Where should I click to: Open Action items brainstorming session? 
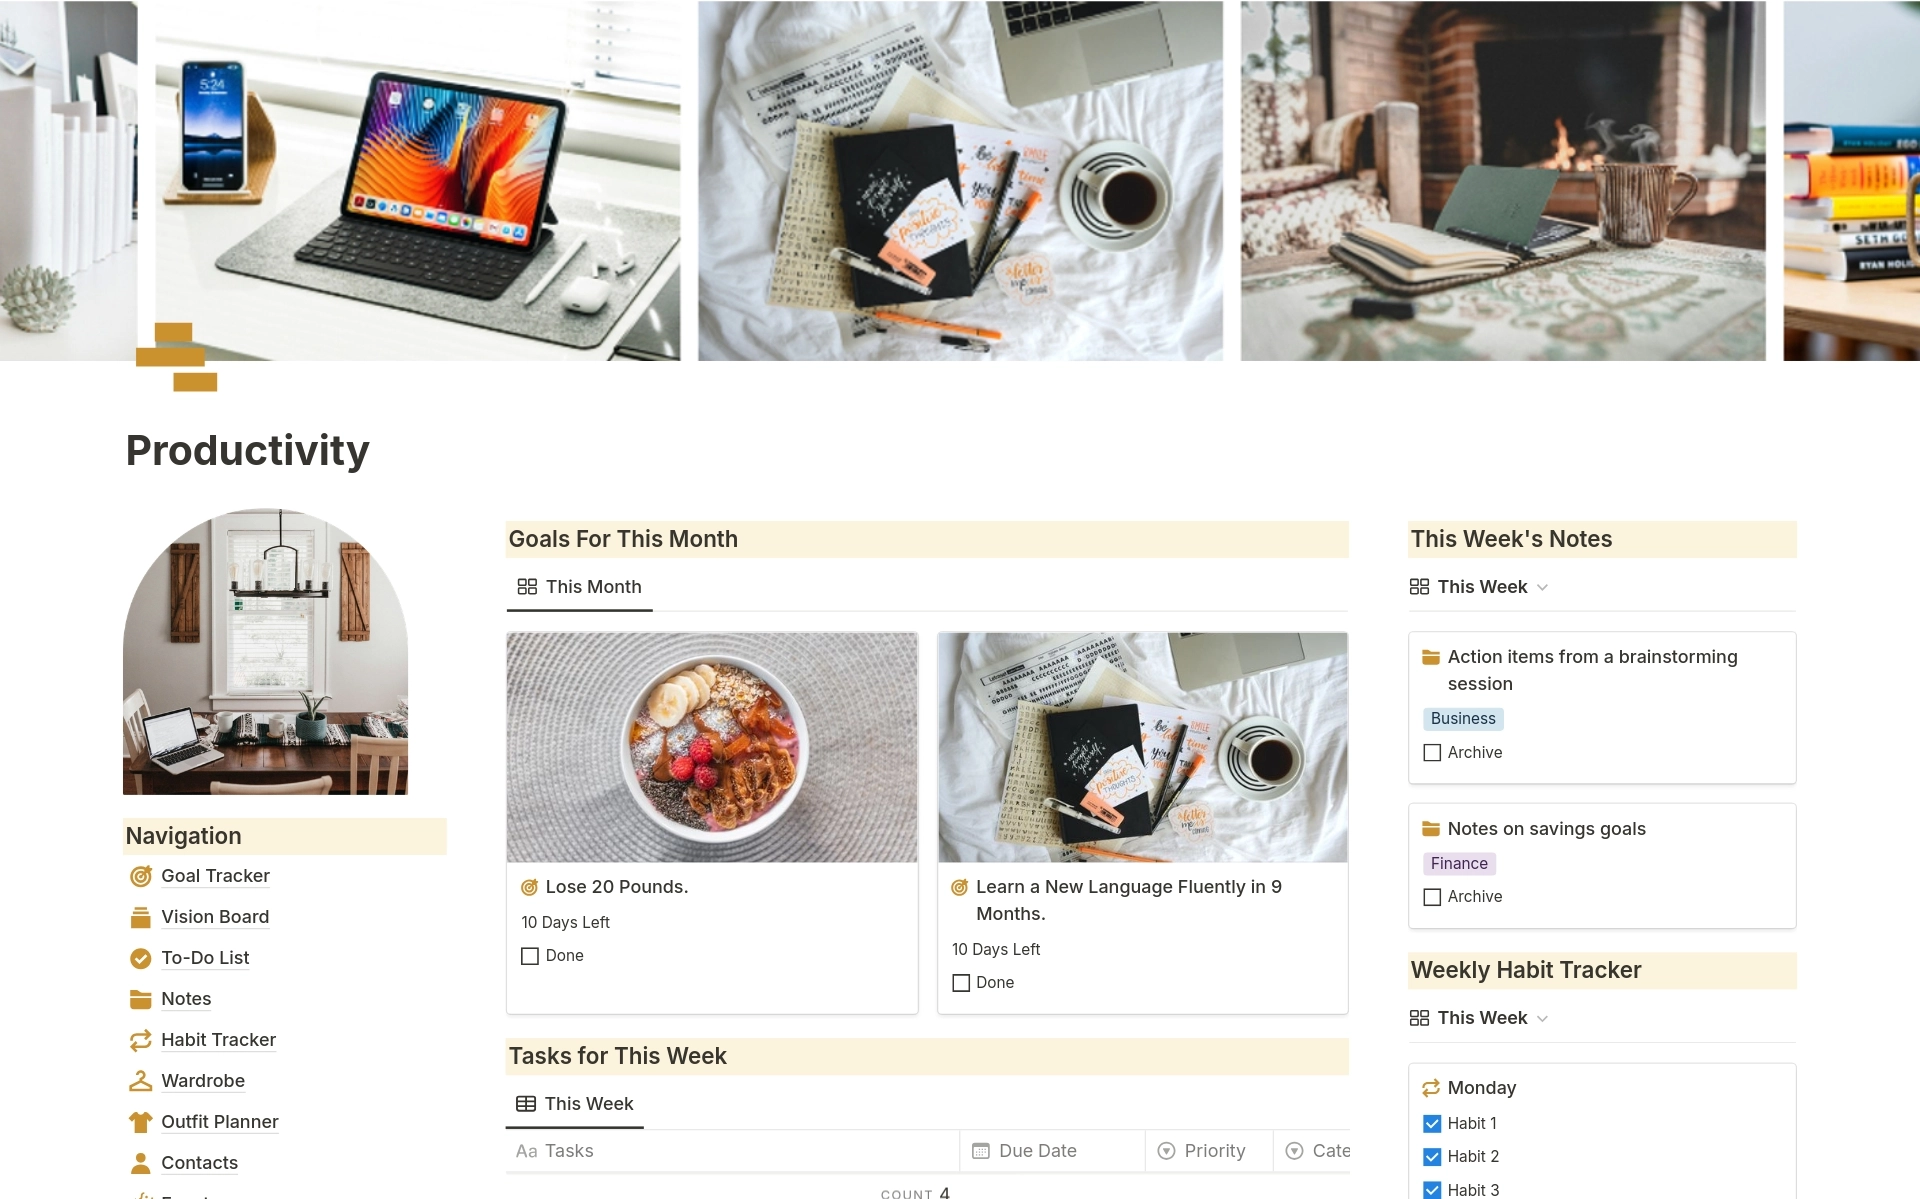[1591, 669]
